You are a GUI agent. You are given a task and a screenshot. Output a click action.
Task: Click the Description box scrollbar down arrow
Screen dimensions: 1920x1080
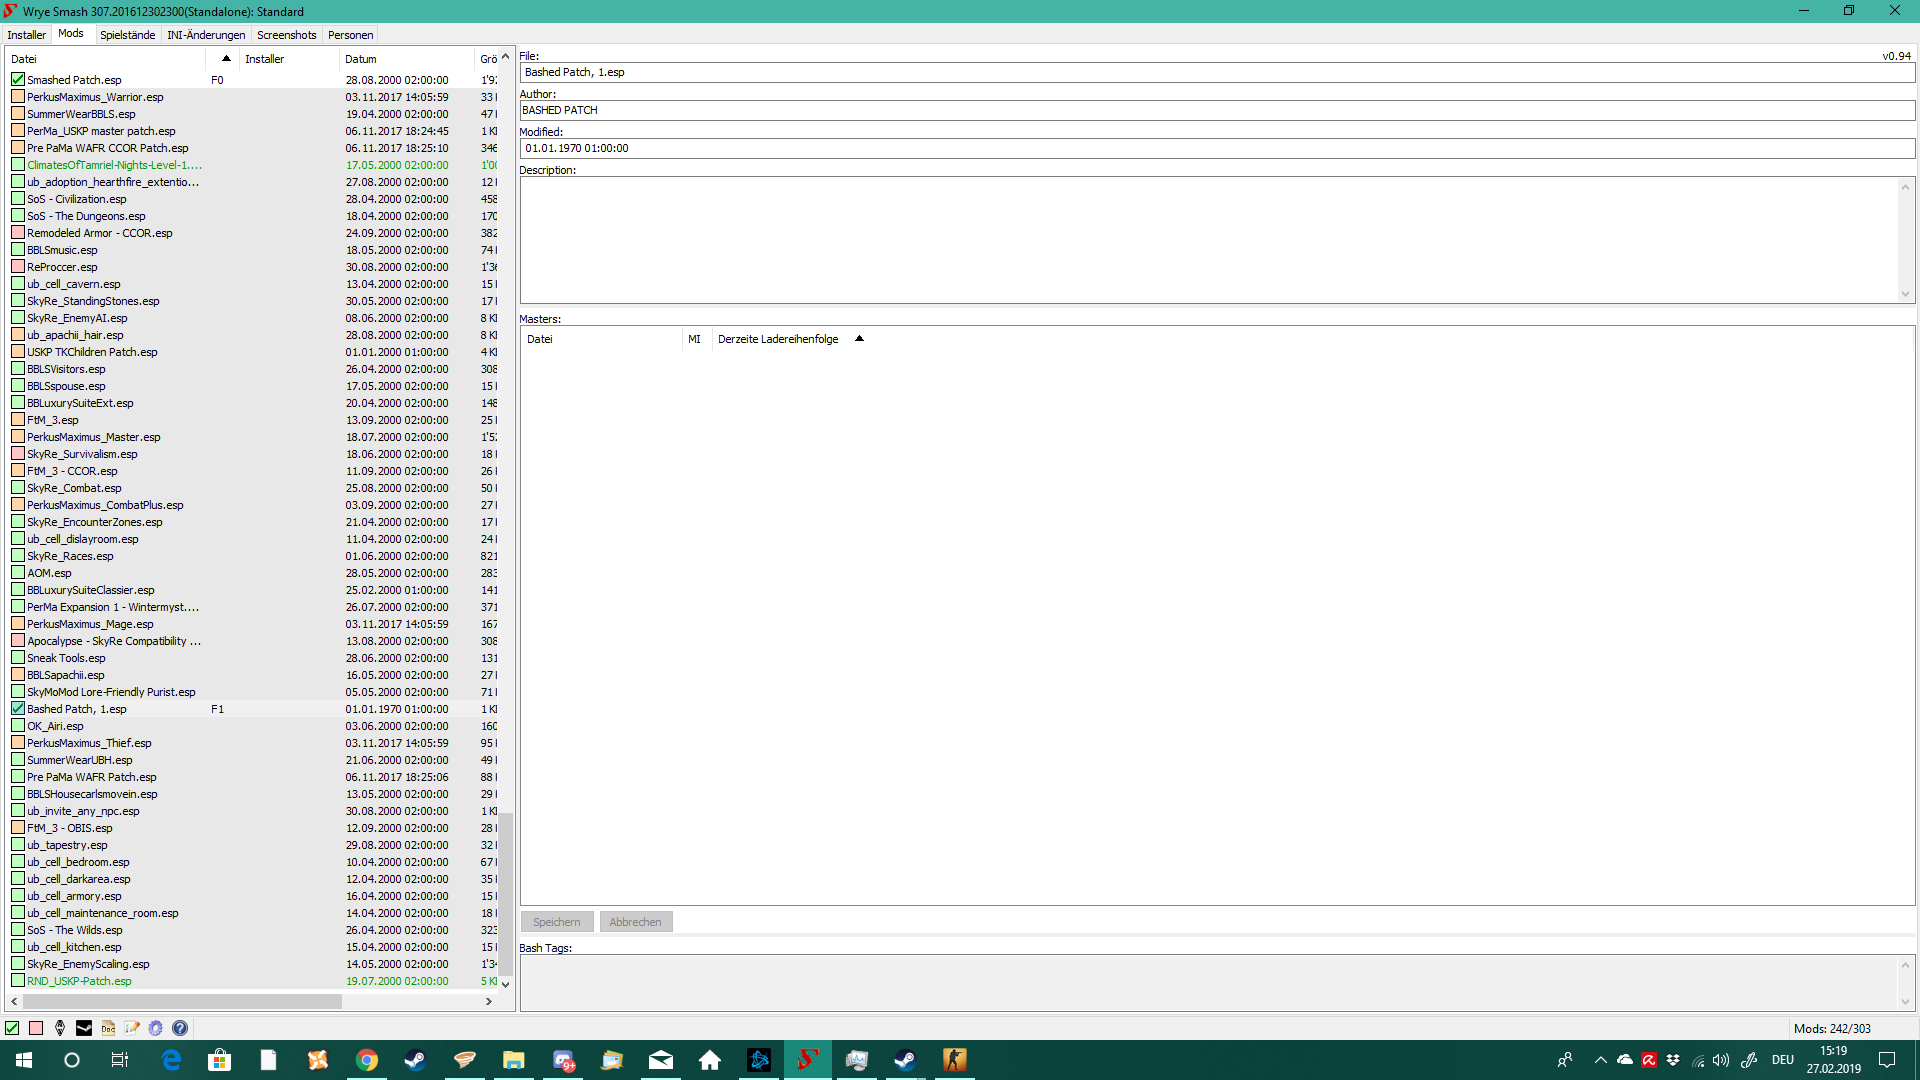[1905, 294]
